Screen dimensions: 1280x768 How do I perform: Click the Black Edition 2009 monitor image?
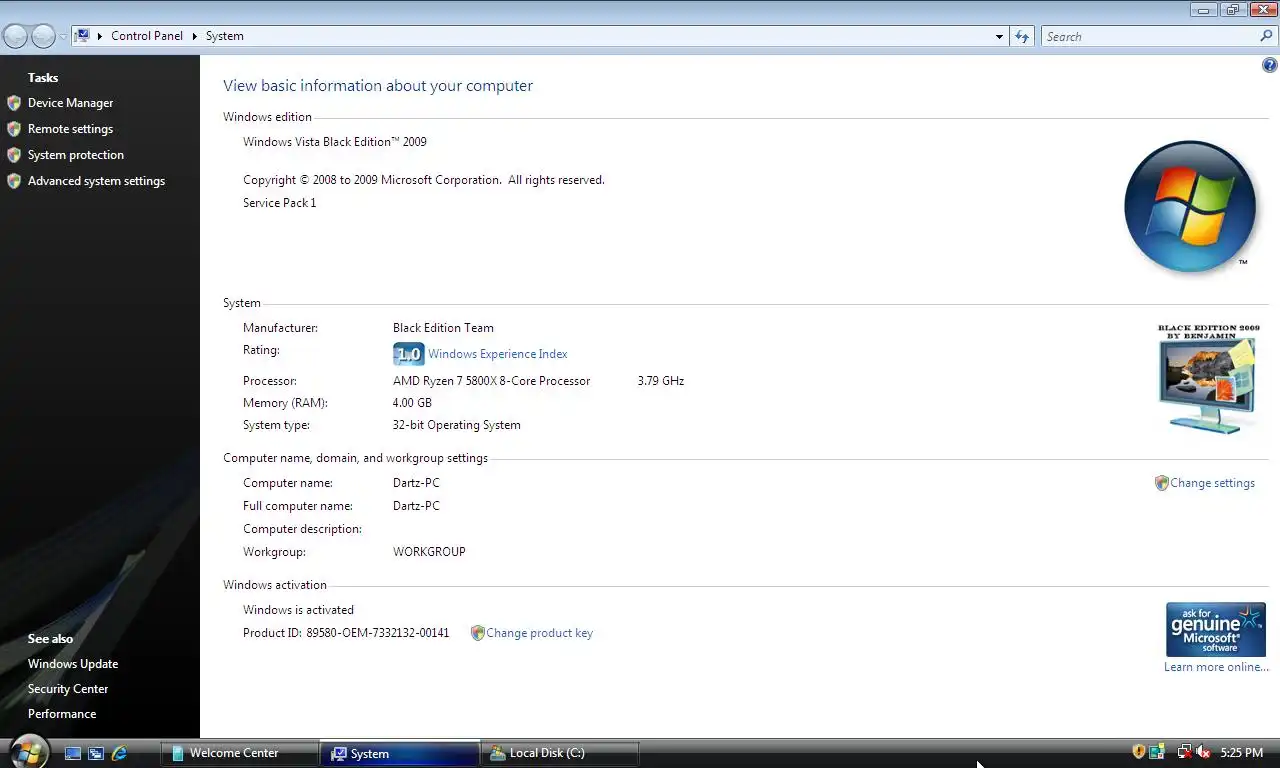tap(1208, 380)
